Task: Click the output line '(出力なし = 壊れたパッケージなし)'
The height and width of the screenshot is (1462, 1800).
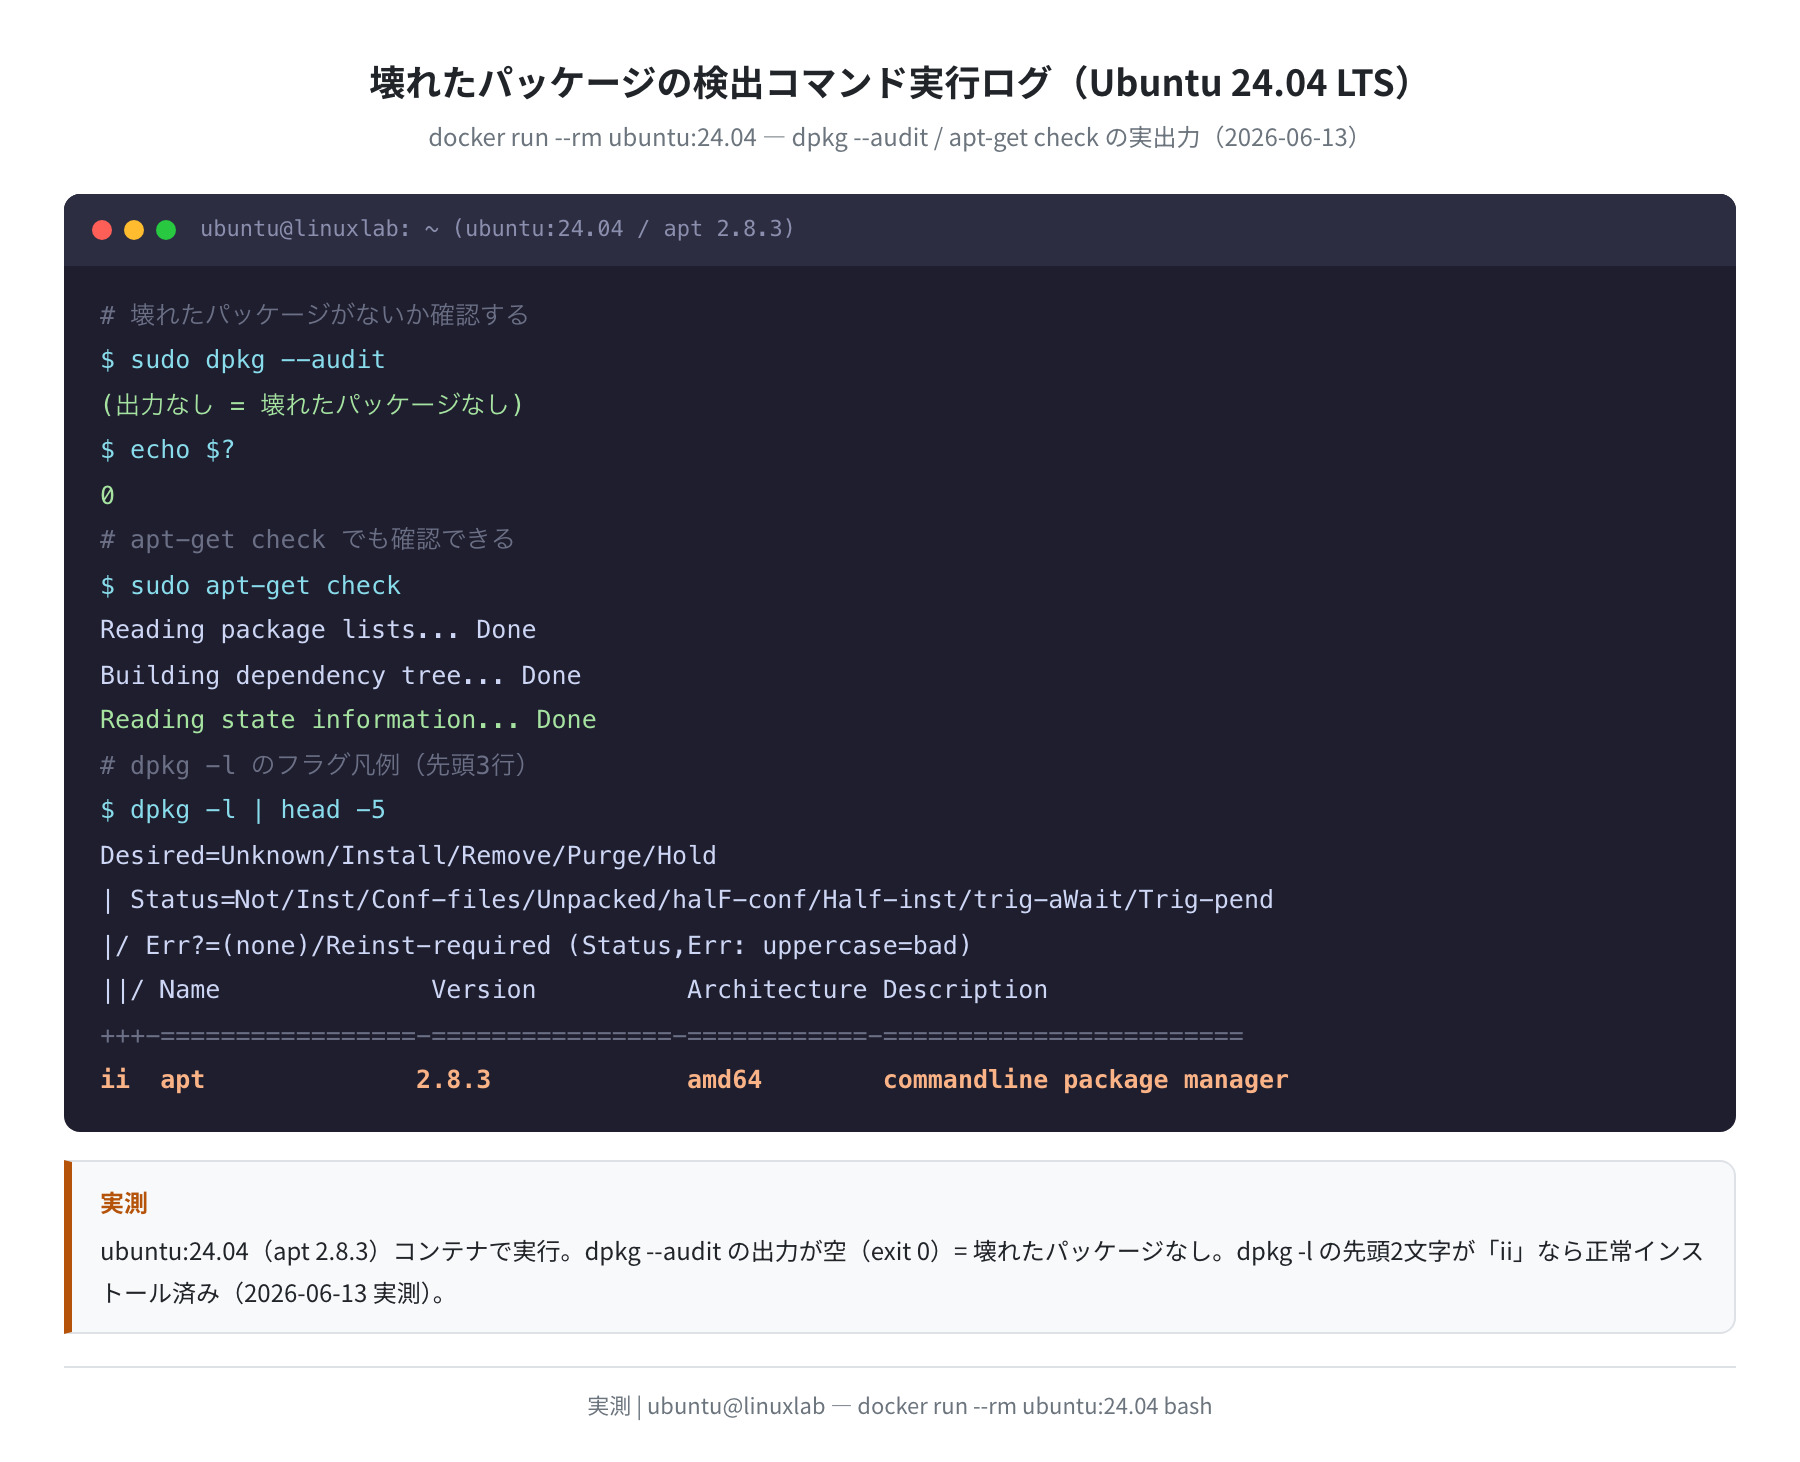Action: (x=313, y=405)
